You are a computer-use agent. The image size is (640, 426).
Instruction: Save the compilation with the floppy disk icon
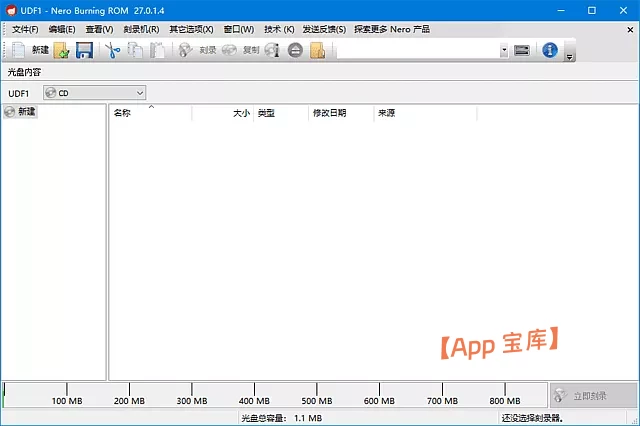[x=84, y=50]
